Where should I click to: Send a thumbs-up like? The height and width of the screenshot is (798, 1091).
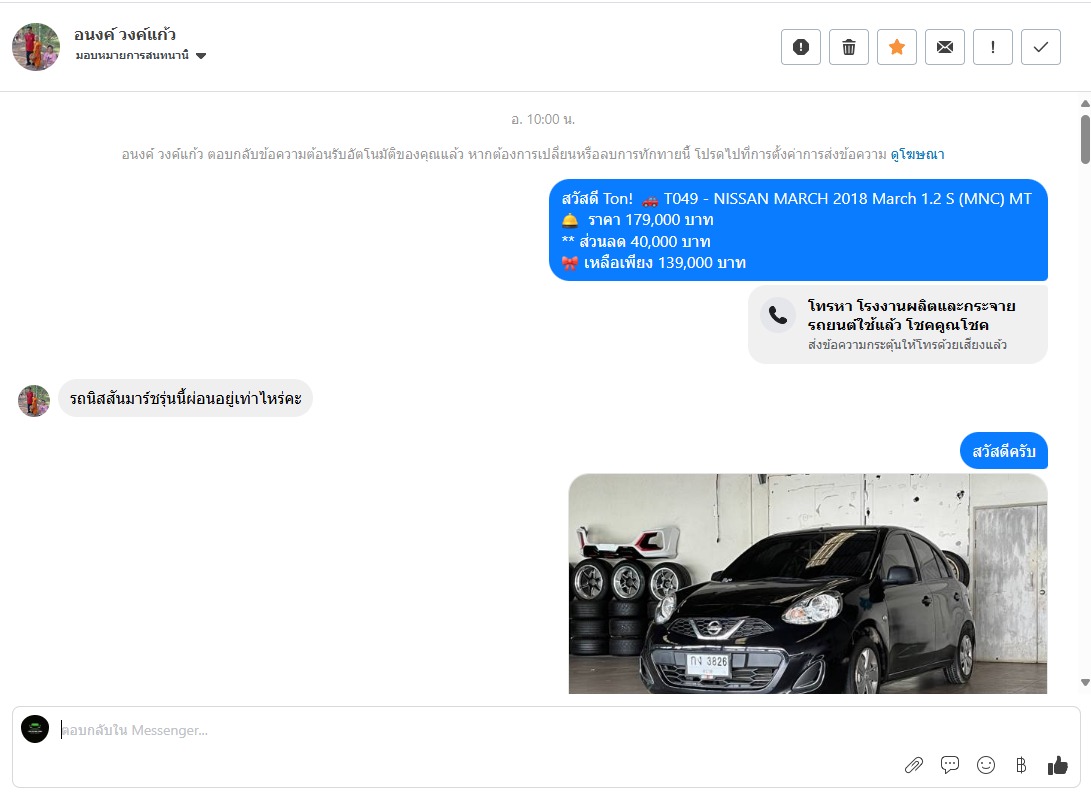point(1058,765)
